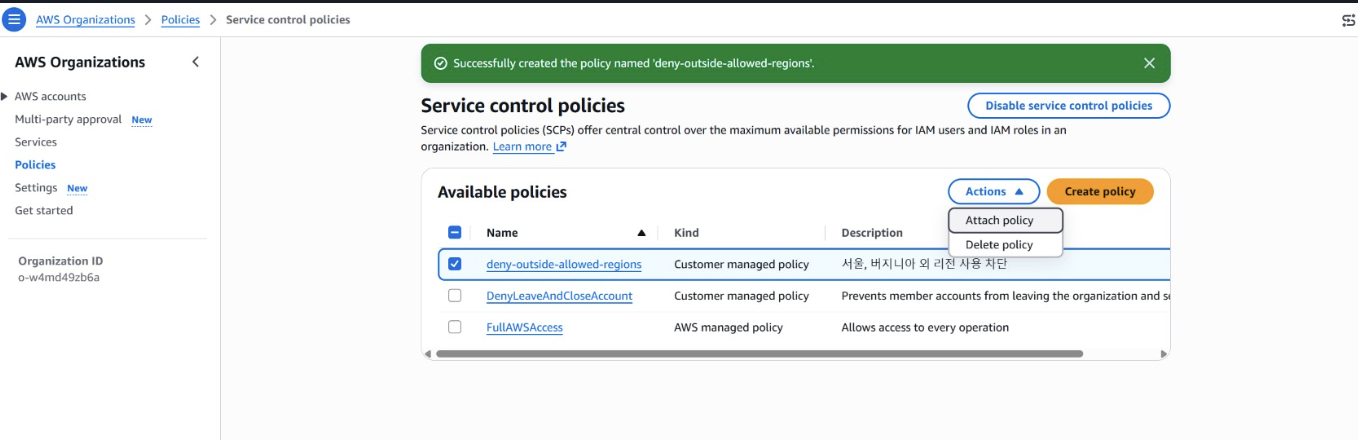This screenshot has height=440, width=1358.
Task: Check the DenyLeaveAndCloseAccount checkbox
Action: point(454,295)
